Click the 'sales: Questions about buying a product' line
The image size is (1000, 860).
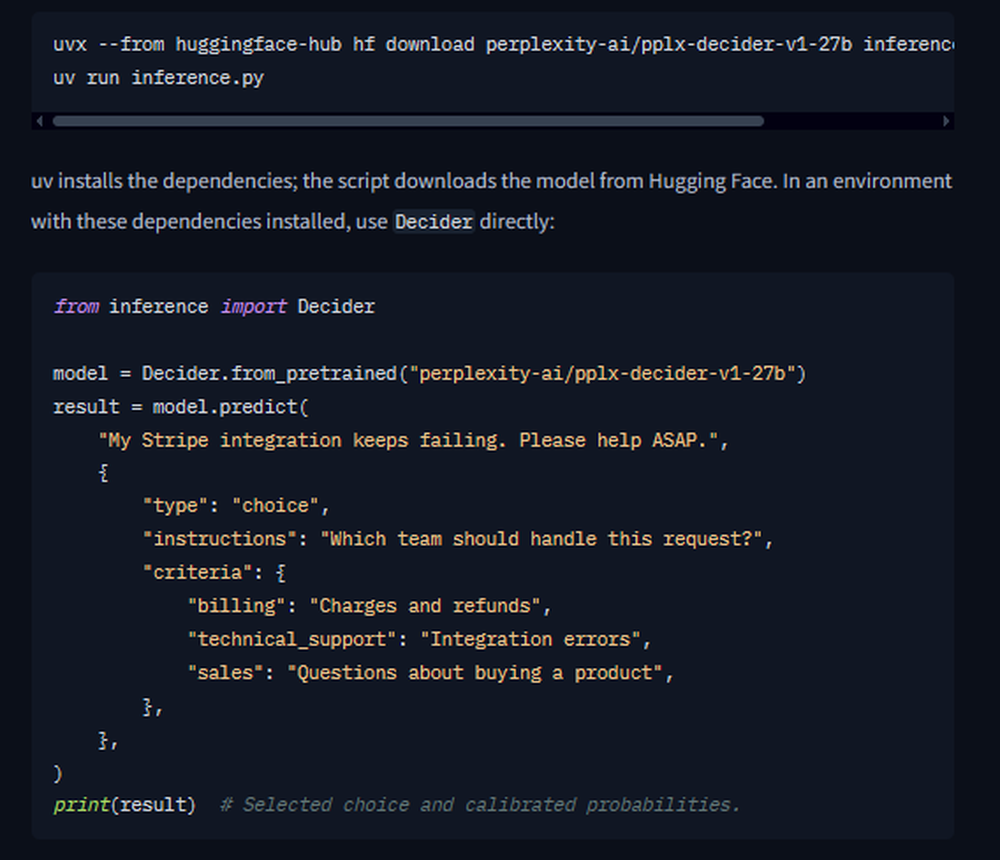tap(430, 672)
